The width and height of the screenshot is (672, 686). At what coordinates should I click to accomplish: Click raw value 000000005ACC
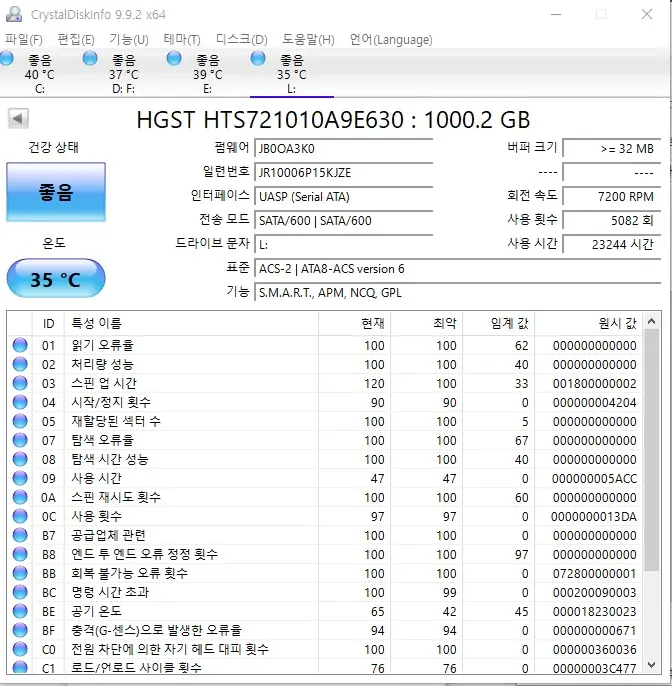[594, 479]
